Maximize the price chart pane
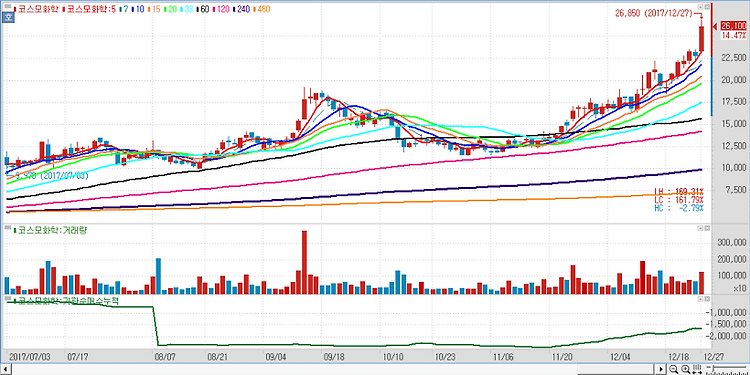Viewport: 750px width, 375px height. 700,7
